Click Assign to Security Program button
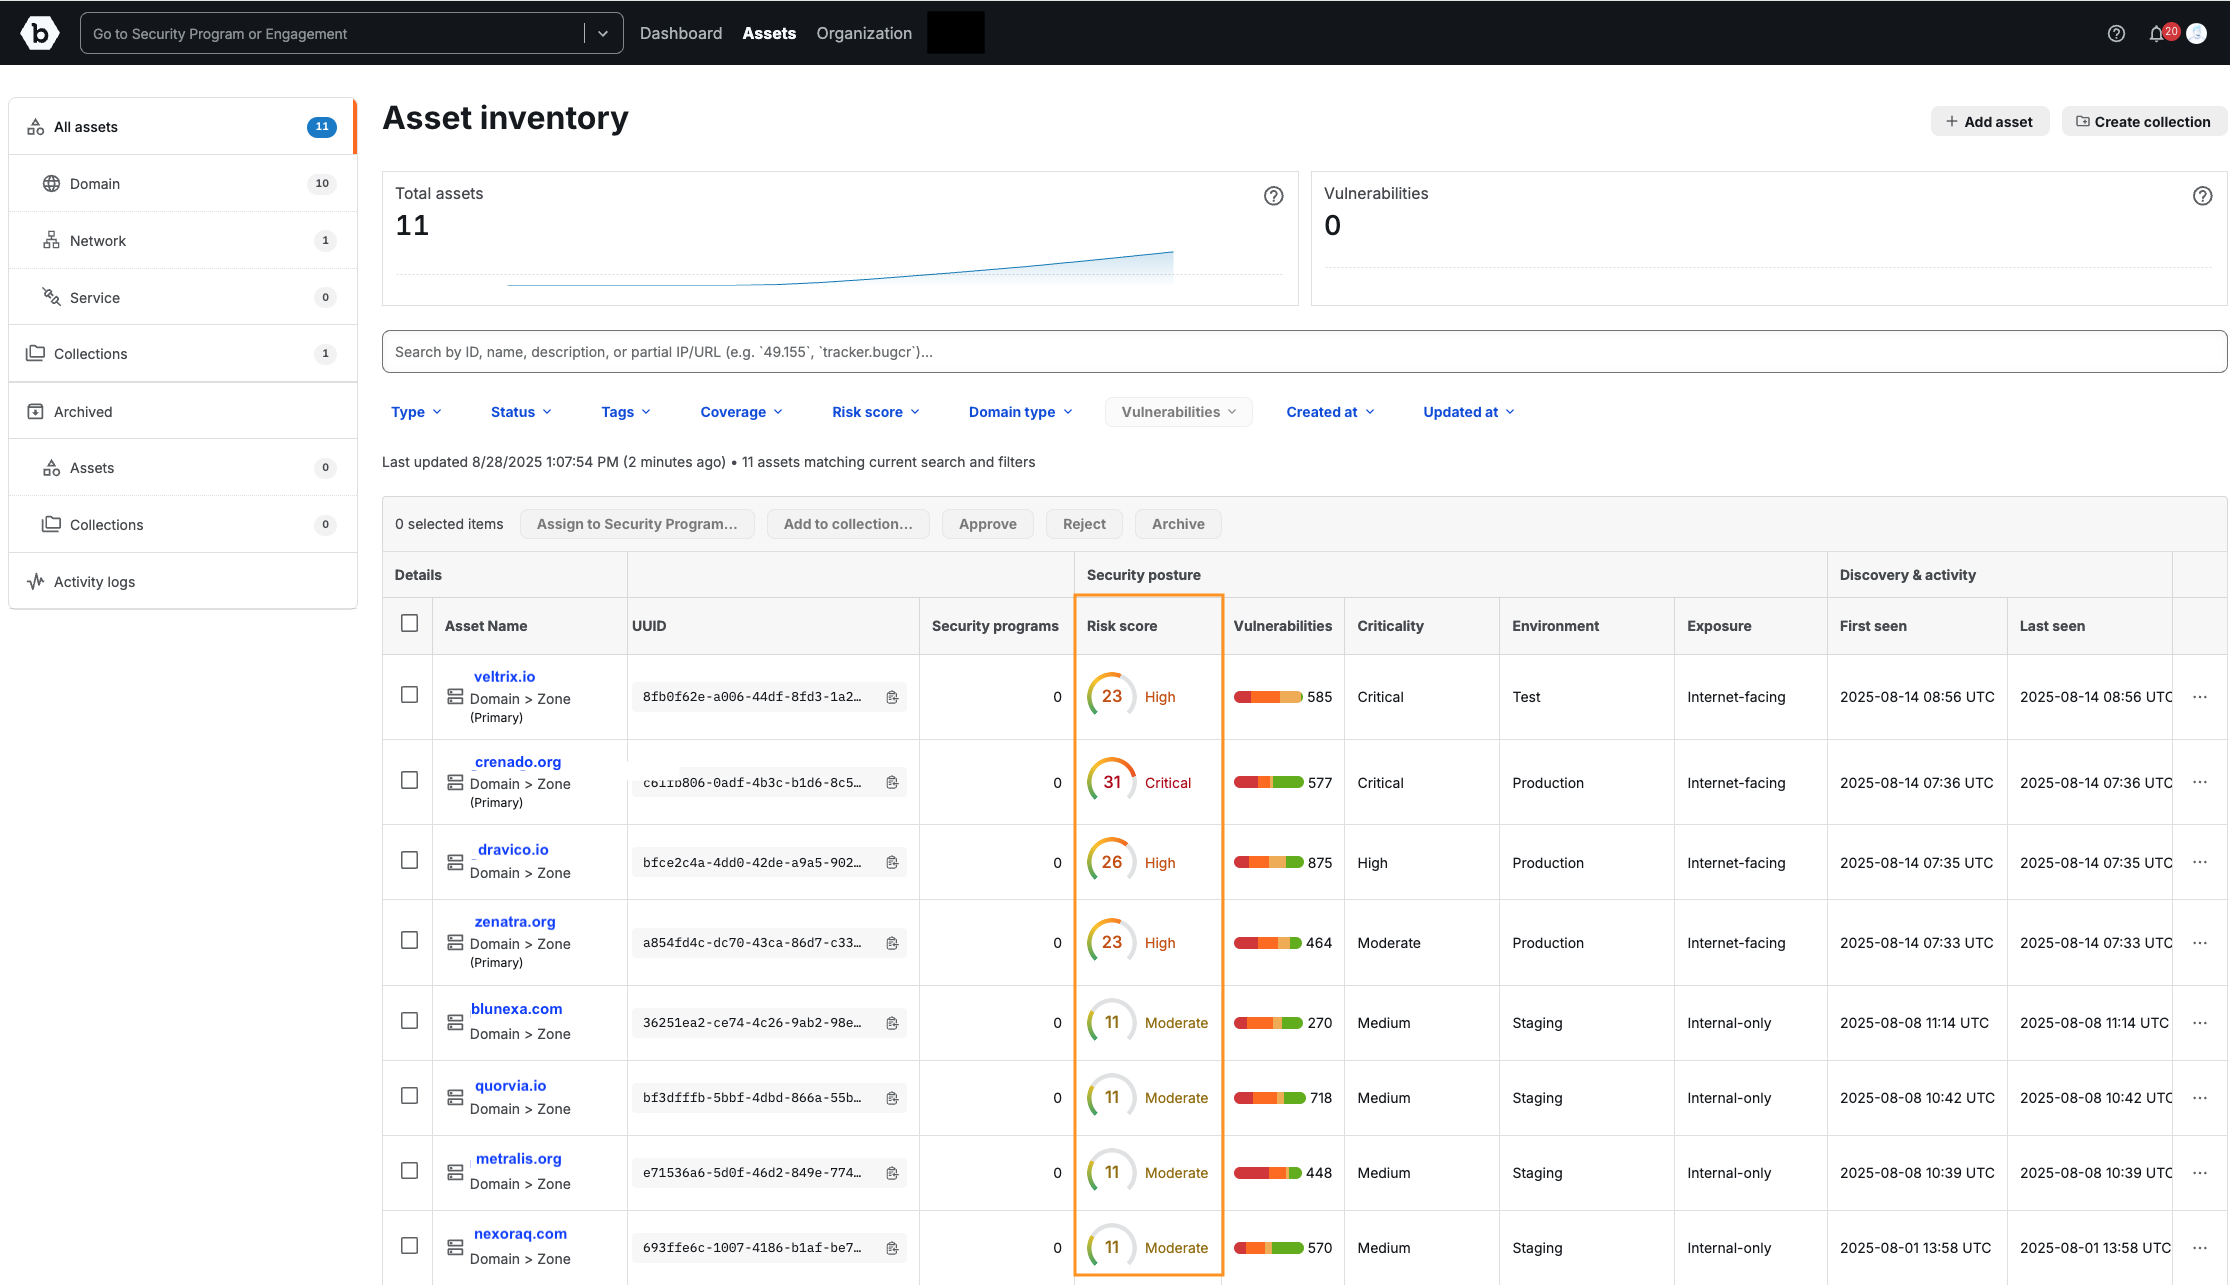 point(637,524)
